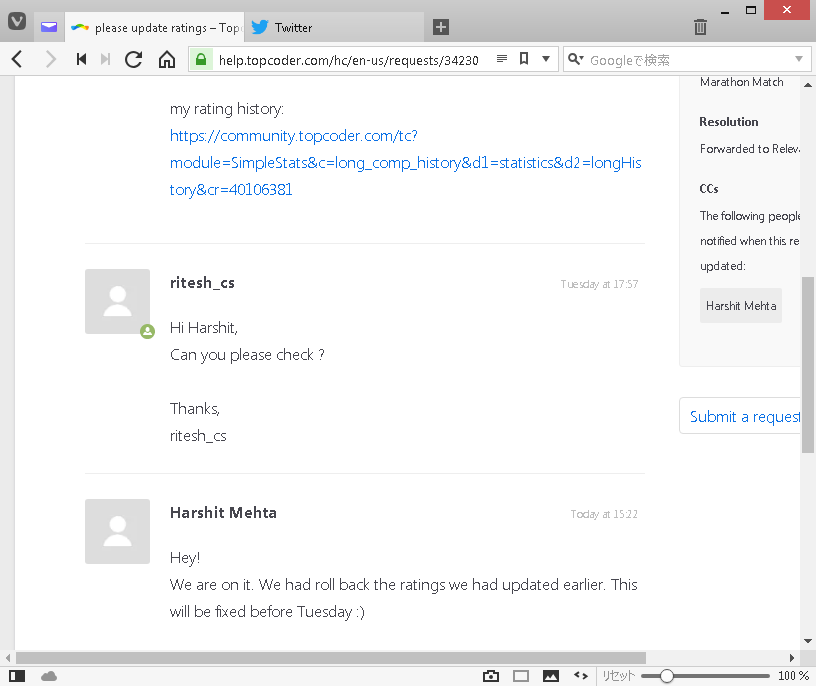Open the Vivaldi menu icon
Viewport: 816px width, 686px height.
17,21
